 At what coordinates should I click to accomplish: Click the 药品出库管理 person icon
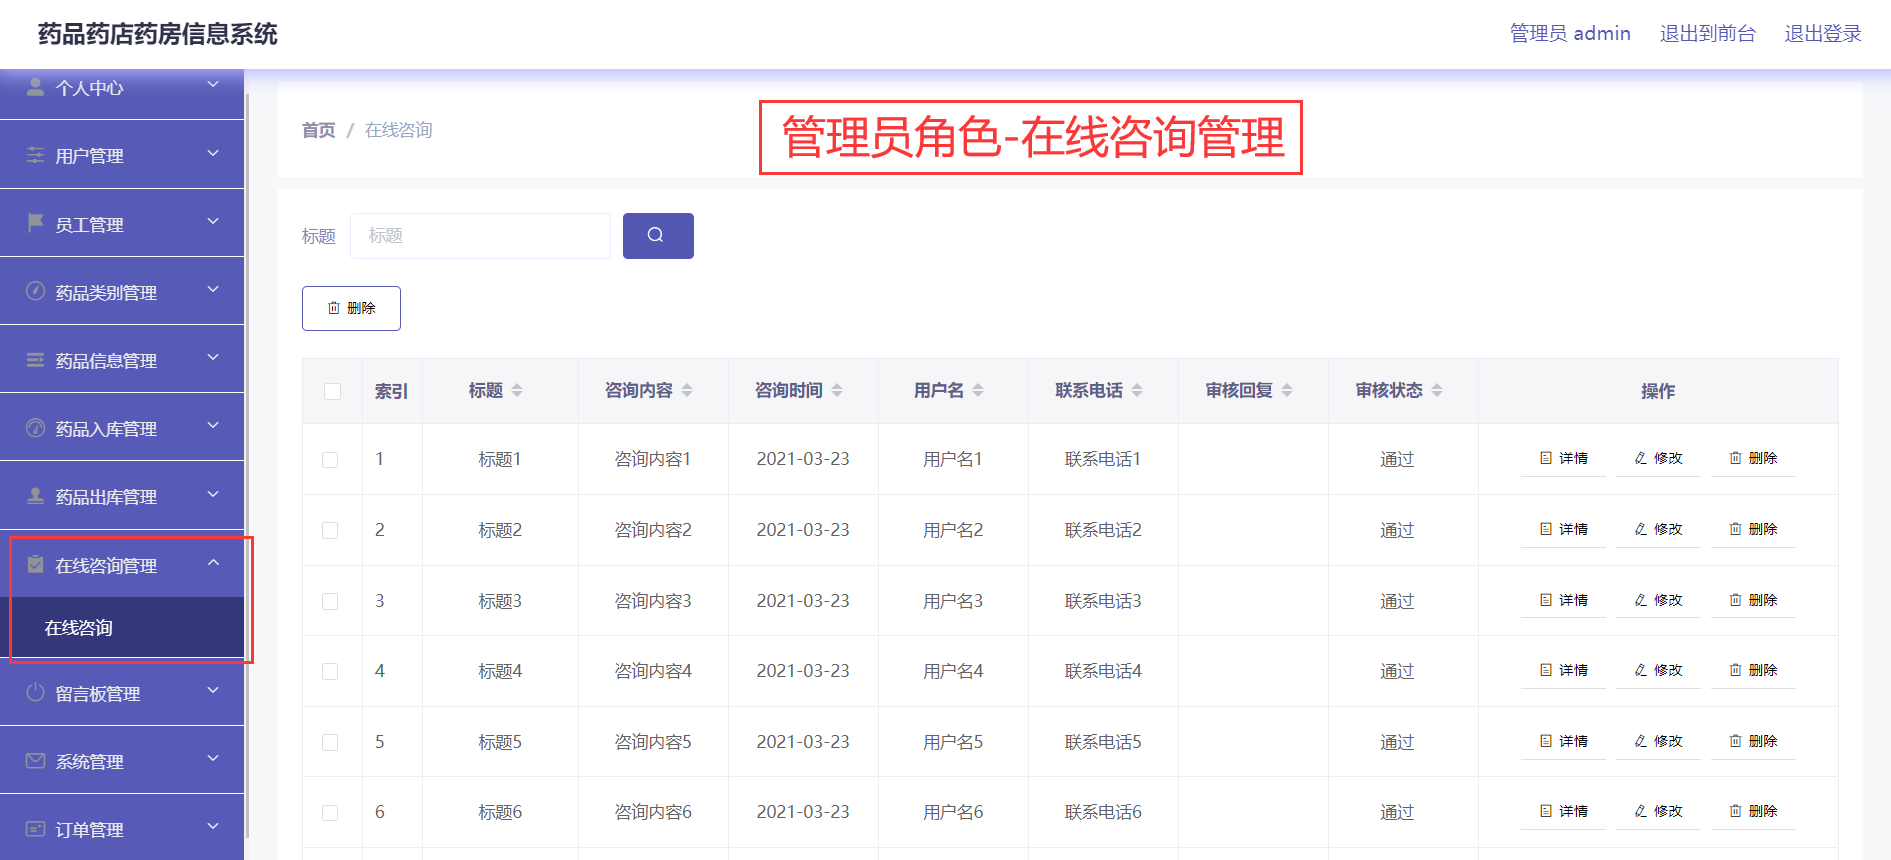point(35,495)
